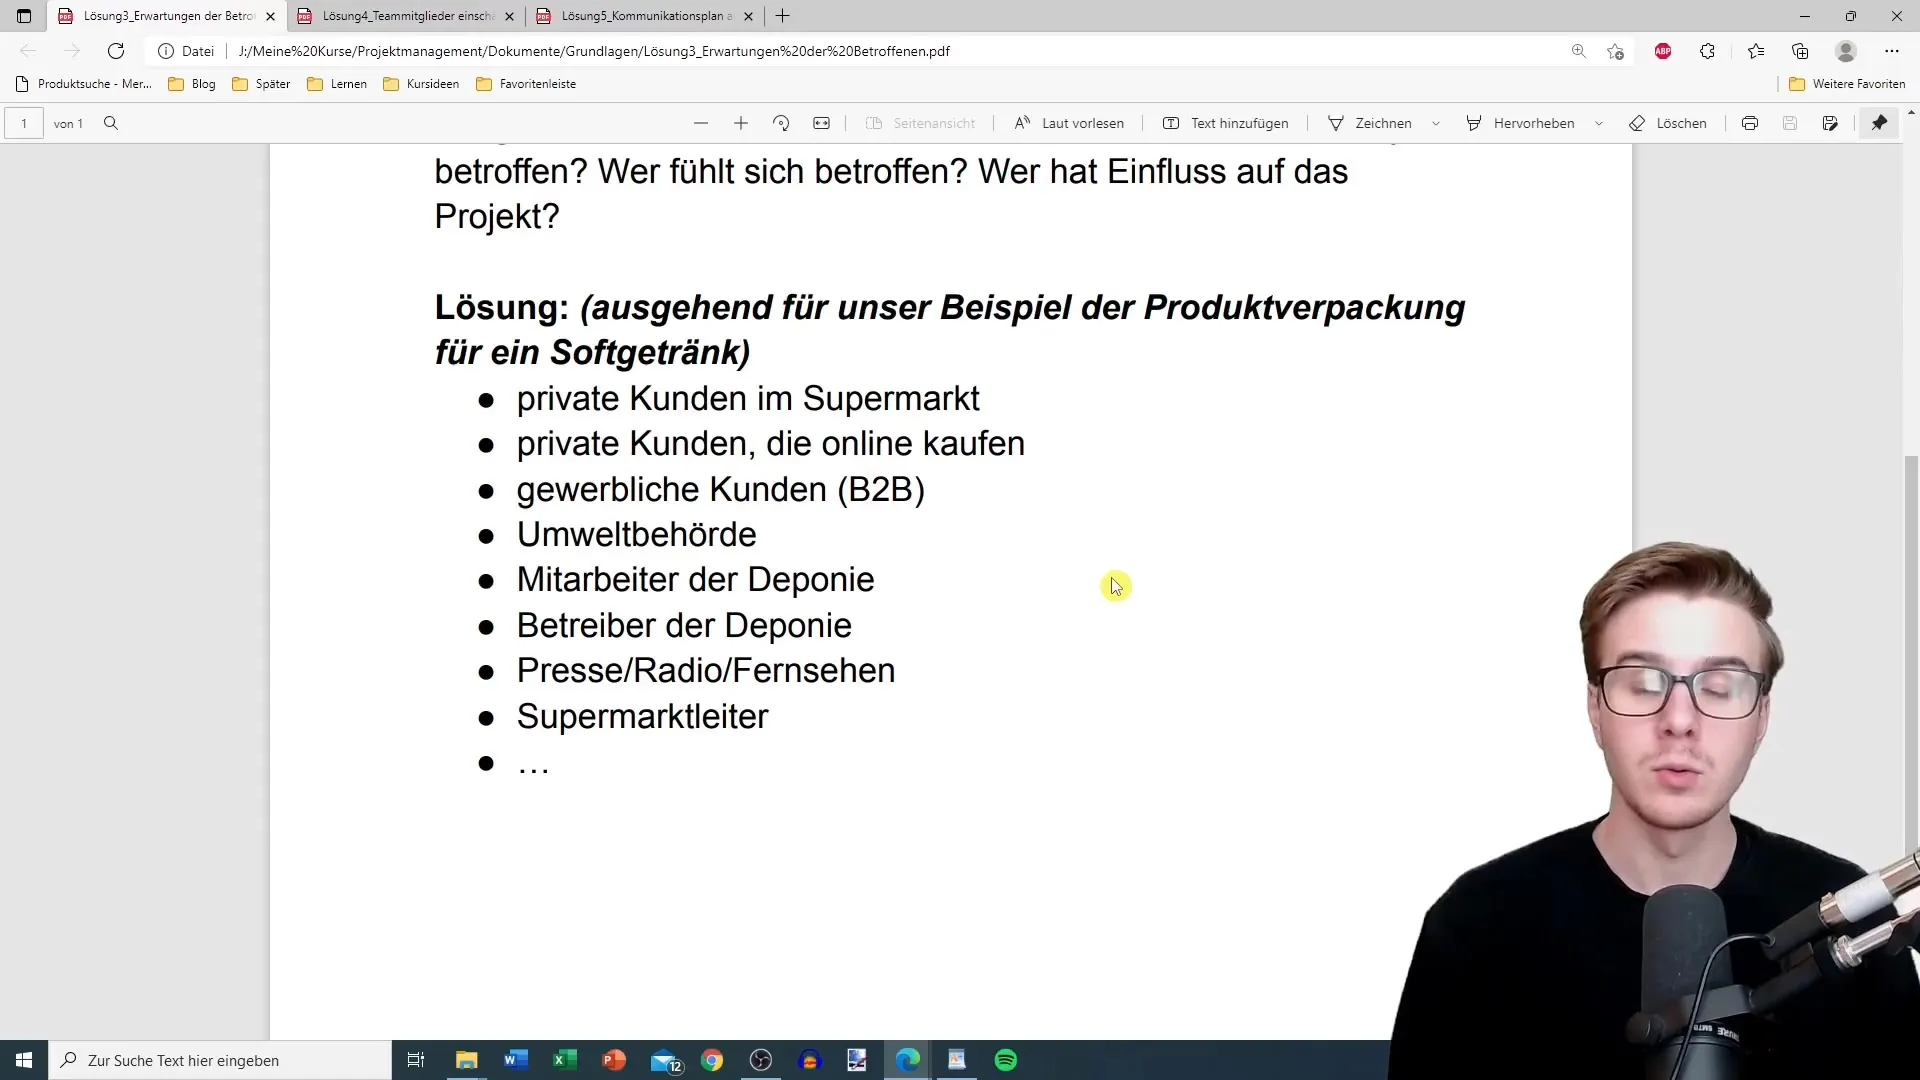The height and width of the screenshot is (1080, 1920).
Task: Click the browser refresh button
Action: point(116,50)
